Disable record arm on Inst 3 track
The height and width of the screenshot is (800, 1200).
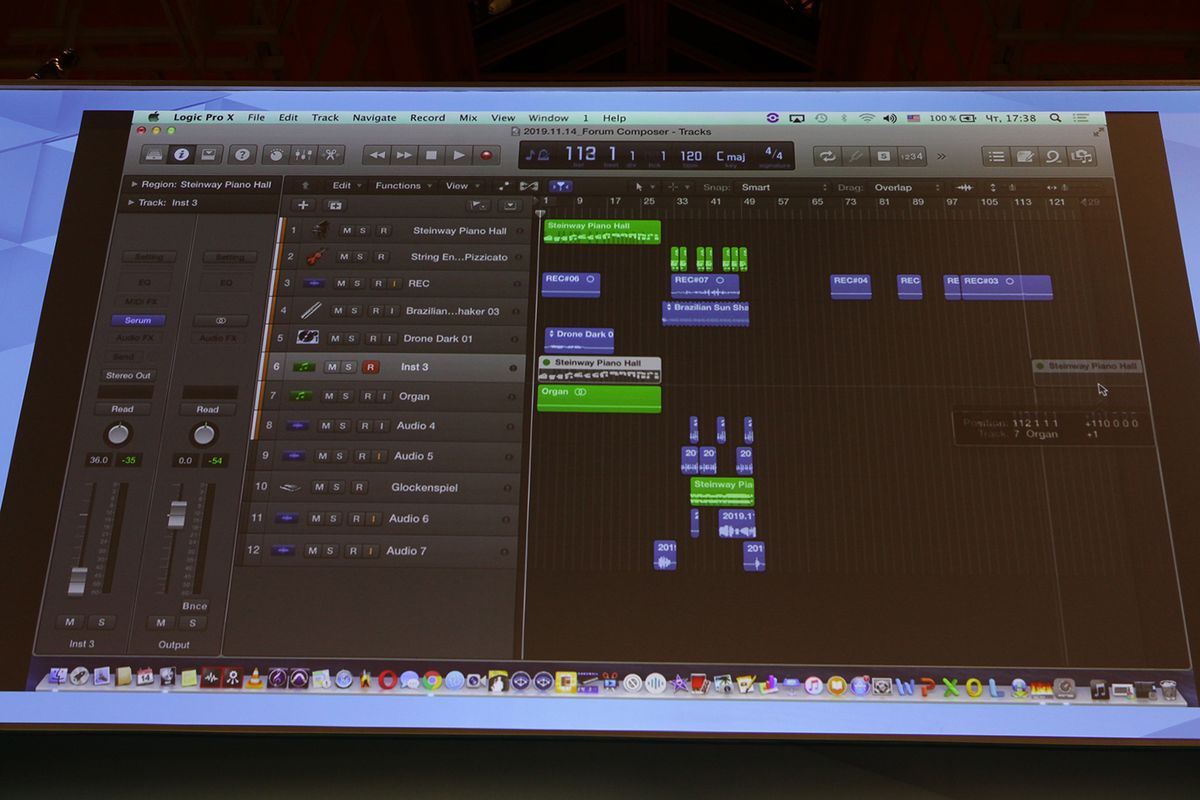370,367
